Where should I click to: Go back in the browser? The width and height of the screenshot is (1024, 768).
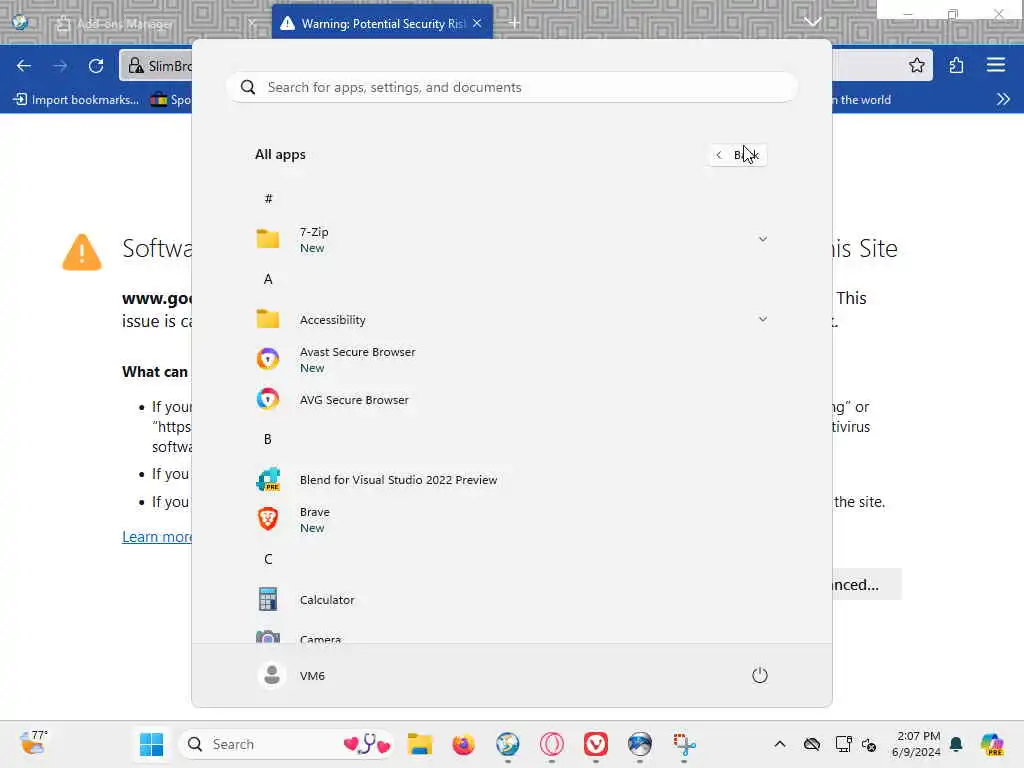tap(24, 65)
